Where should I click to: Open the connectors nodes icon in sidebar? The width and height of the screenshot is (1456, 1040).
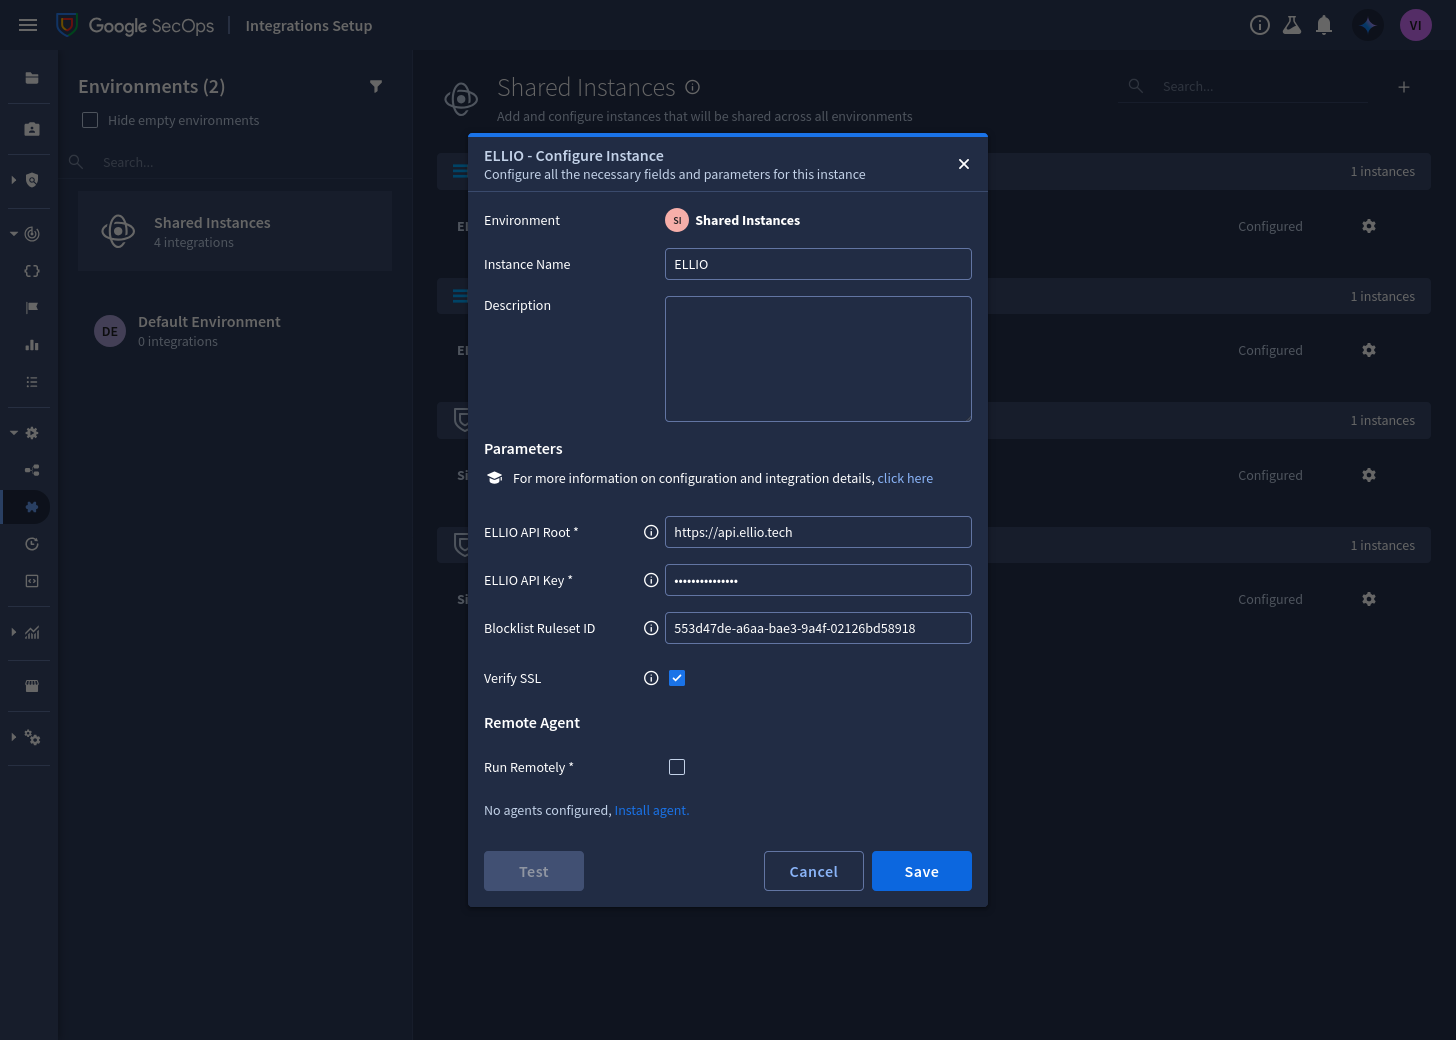32,470
